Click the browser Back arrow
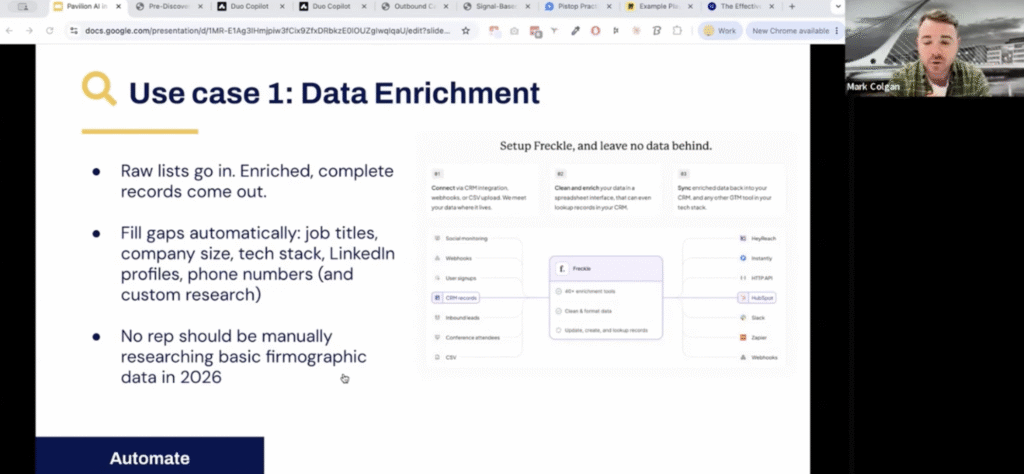The image size is (1024, 474). (x=9, y=31)
